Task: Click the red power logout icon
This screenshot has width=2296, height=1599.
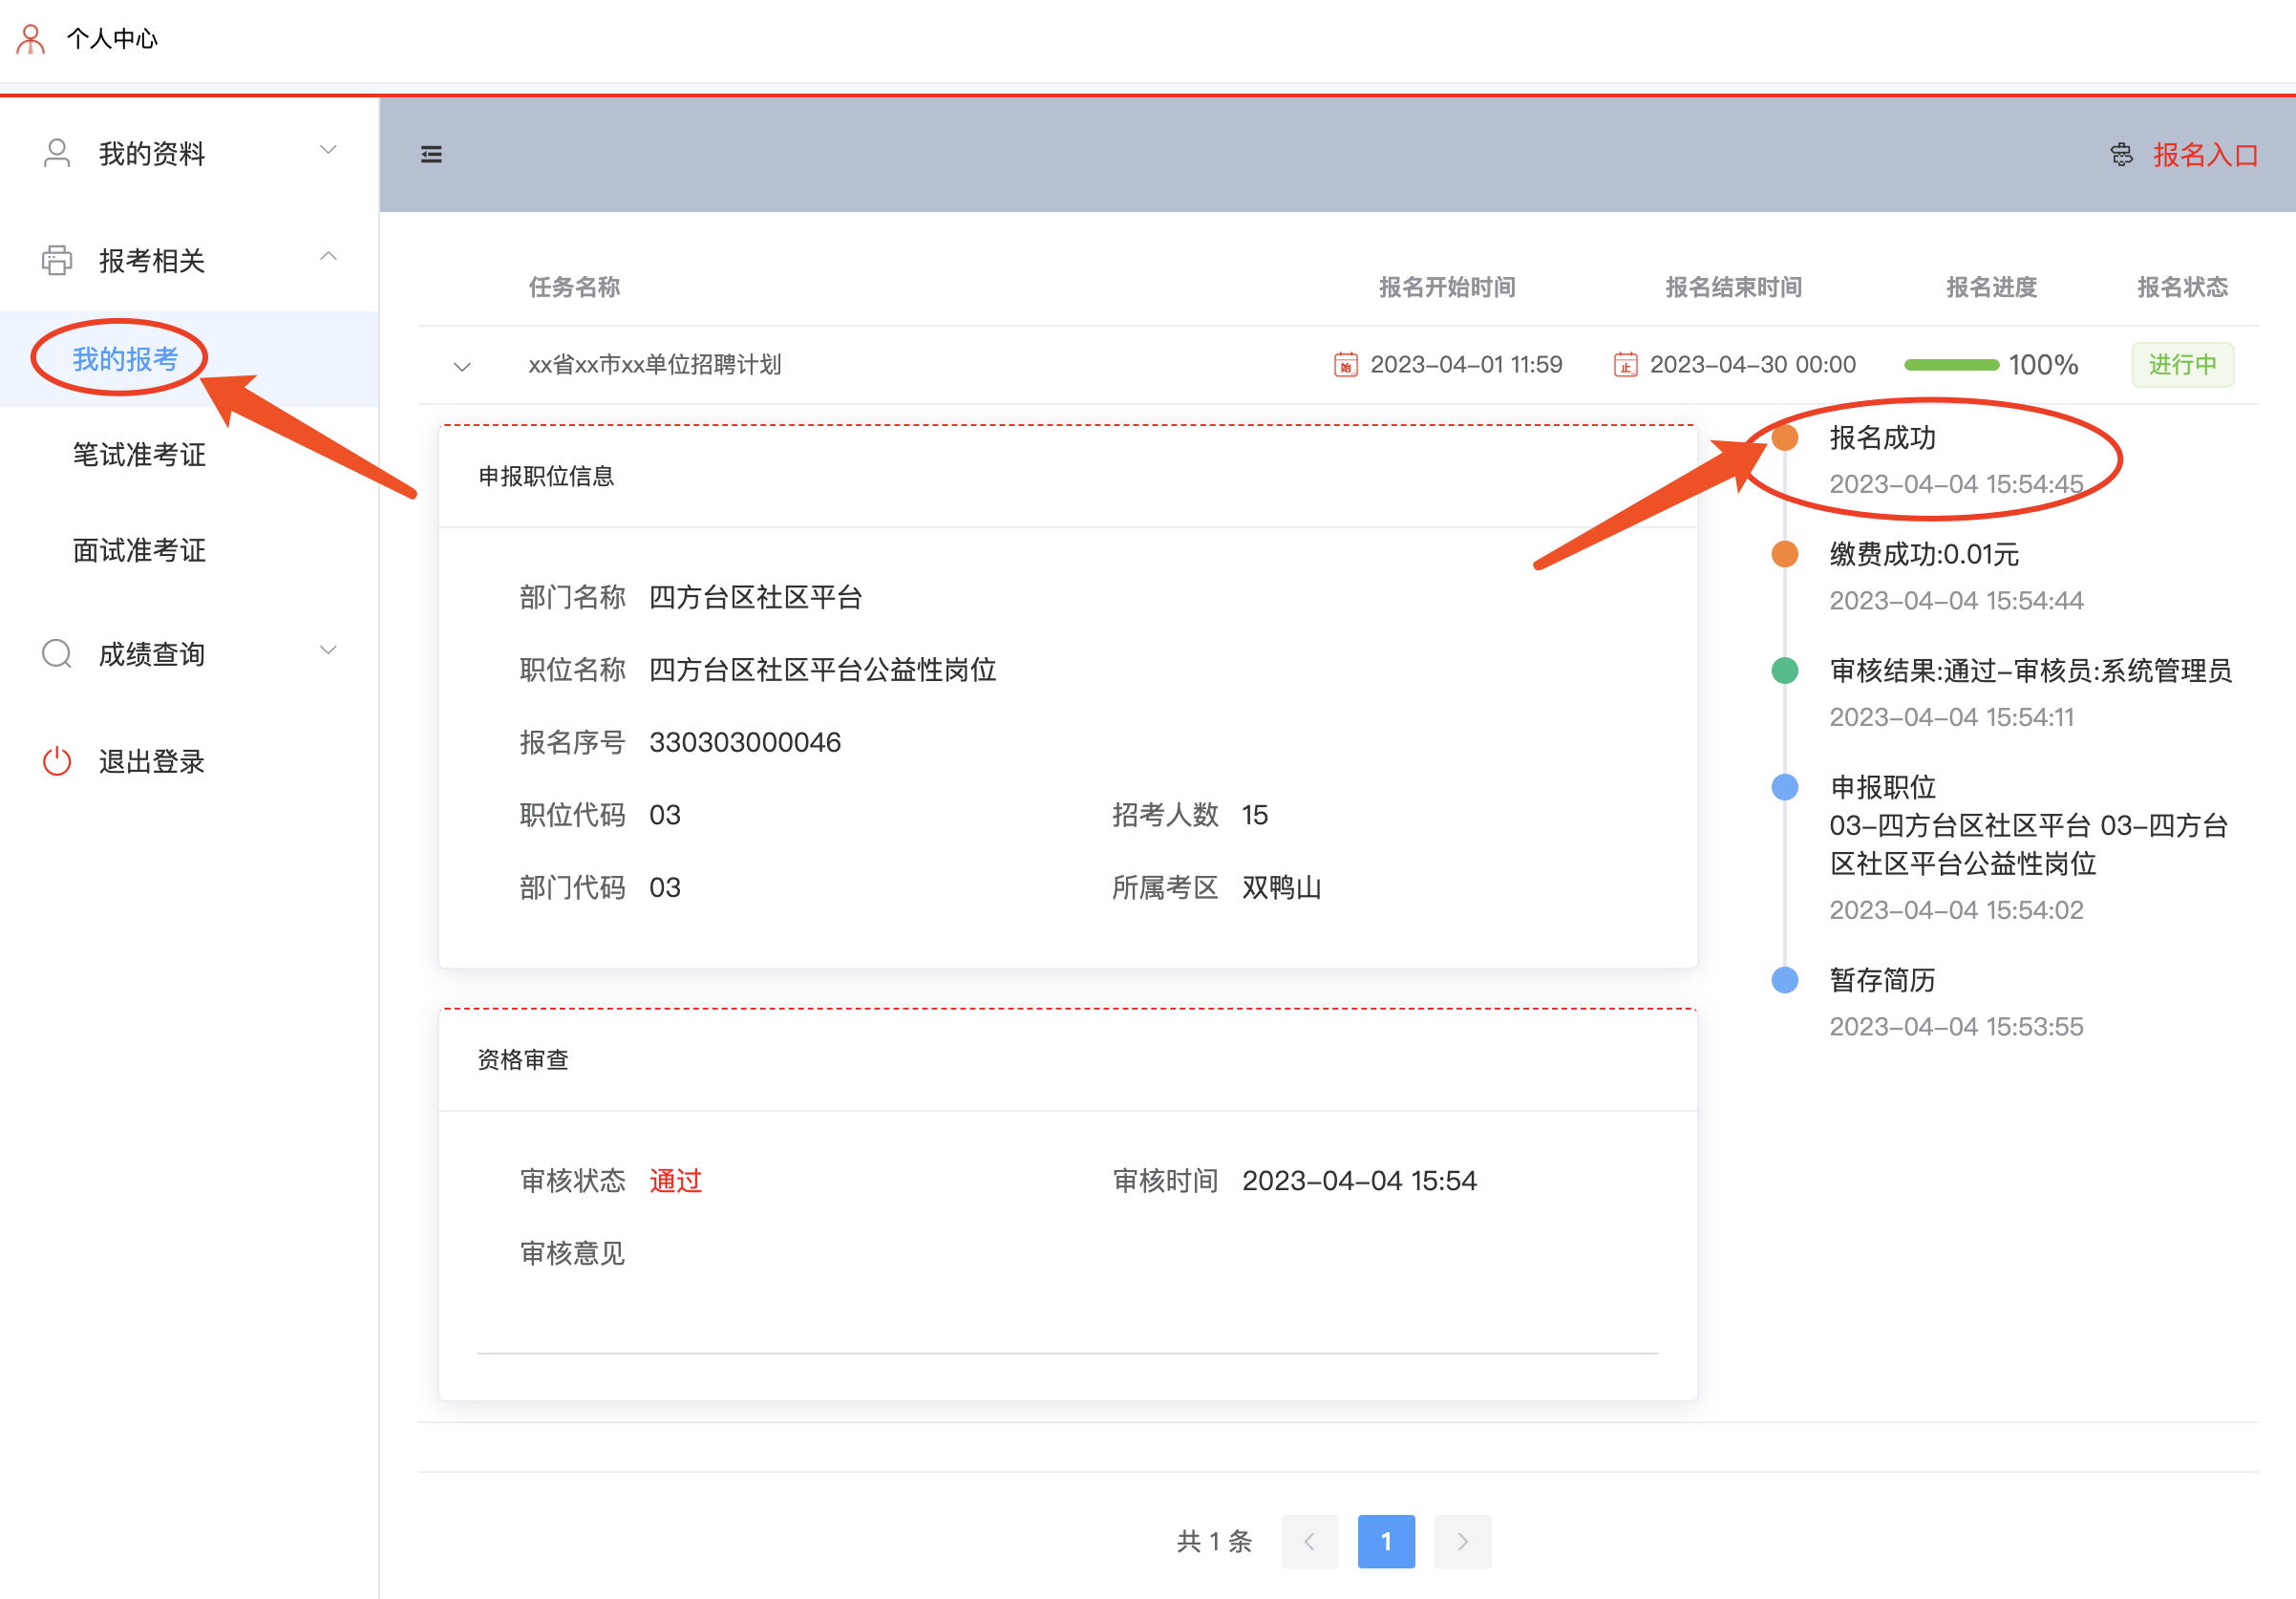Action: point(57,761)
